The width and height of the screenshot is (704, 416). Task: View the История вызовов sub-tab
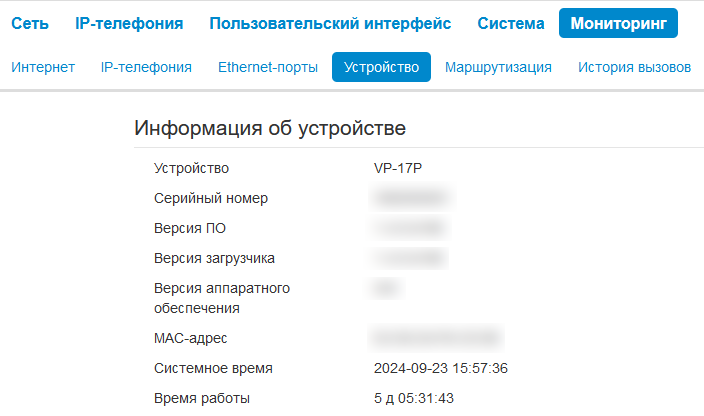pyautogui.click(x=634, y=67)
